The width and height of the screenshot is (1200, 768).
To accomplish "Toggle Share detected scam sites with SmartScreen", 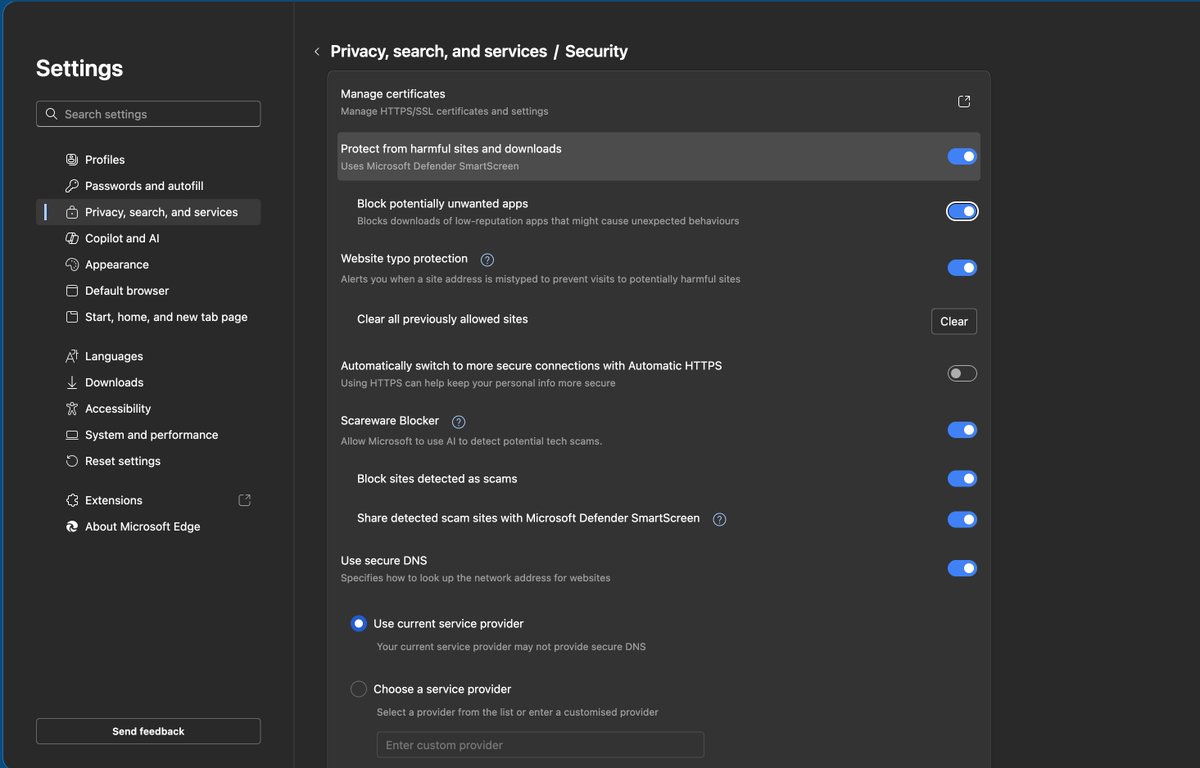I will coord(962,519).
